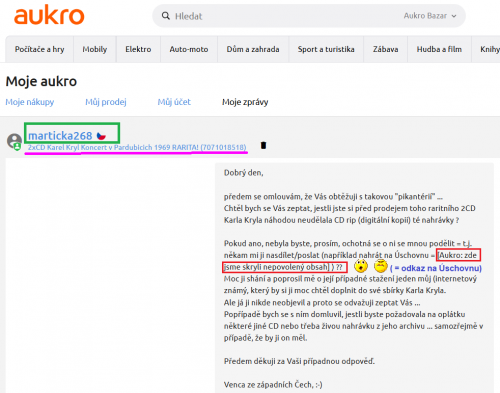The height and width of the screenshot is (393, 500).
Task: Click the user avatar icon beside marticka268
Action: 14,141
